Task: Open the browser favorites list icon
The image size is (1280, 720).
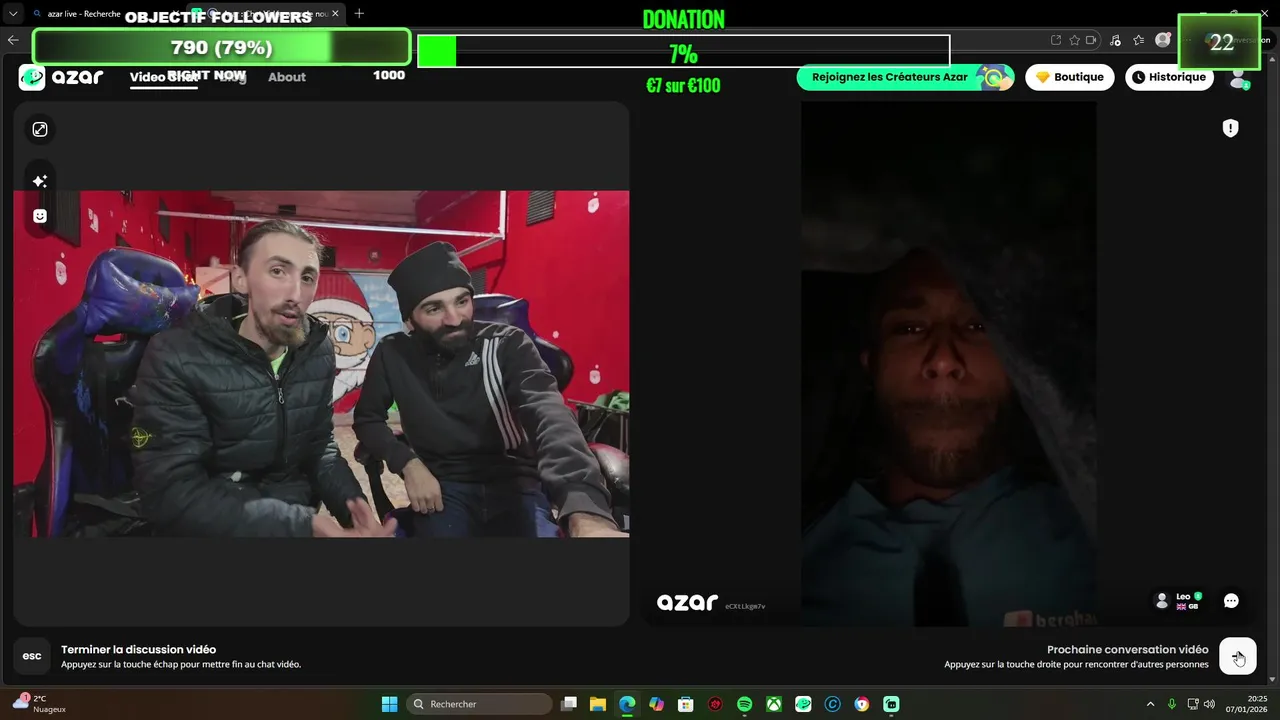Action: 1139,40
